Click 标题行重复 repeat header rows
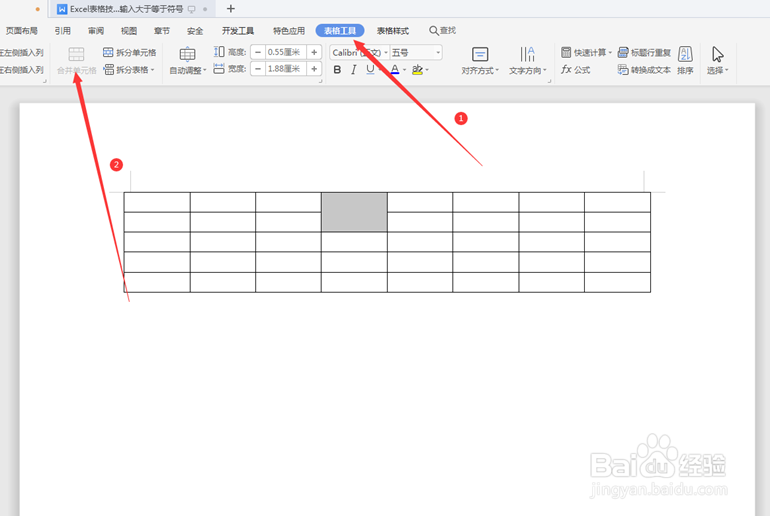Image resolution: width=770 pixels, height=516 pixels. point(644,53)
